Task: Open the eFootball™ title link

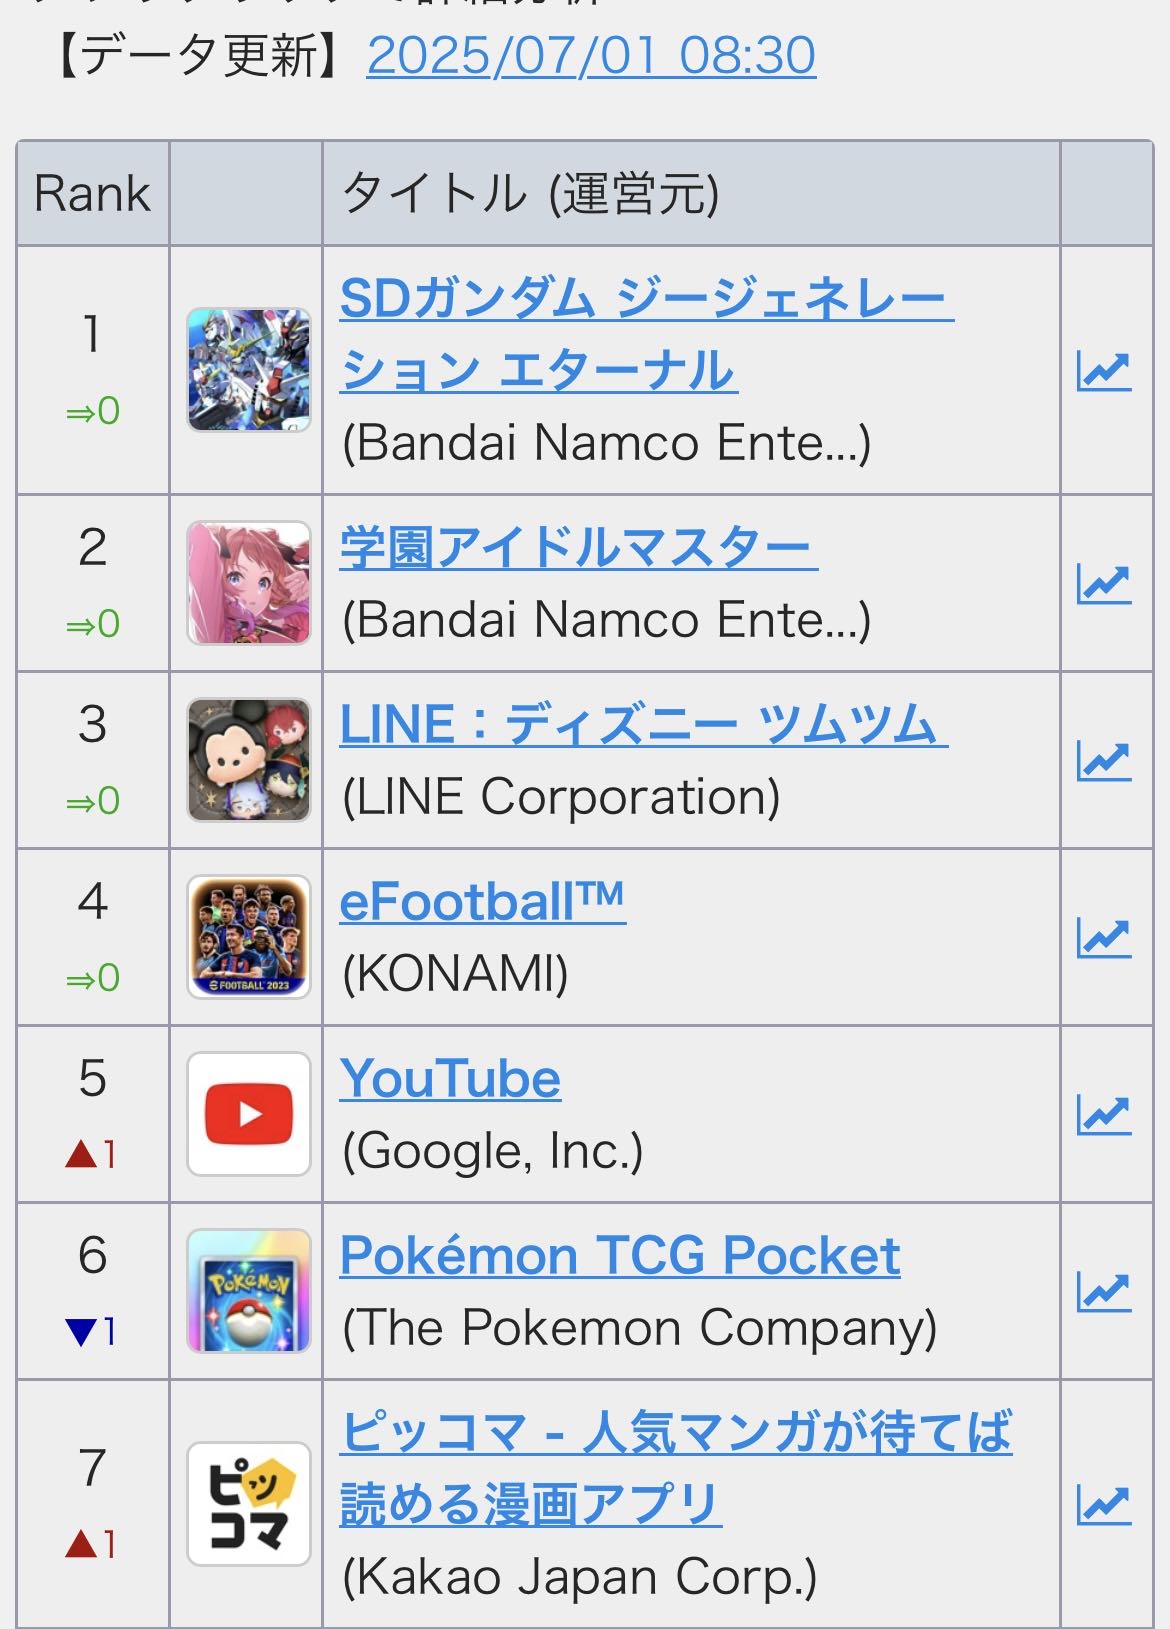Action: (482, 902)
